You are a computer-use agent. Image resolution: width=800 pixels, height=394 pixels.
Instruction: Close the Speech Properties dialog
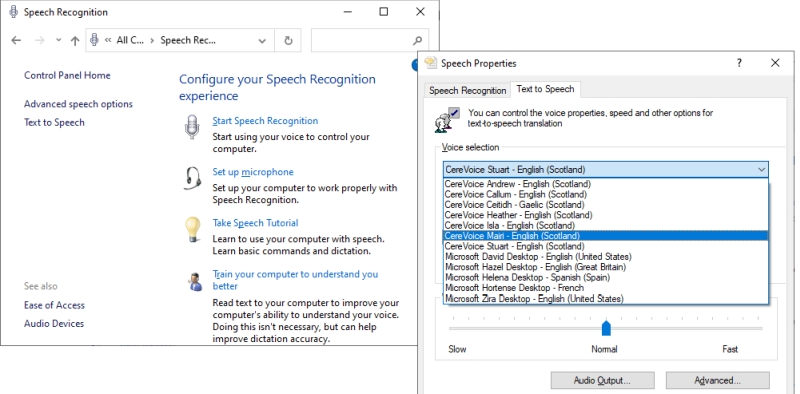click(x=775, y=63)
